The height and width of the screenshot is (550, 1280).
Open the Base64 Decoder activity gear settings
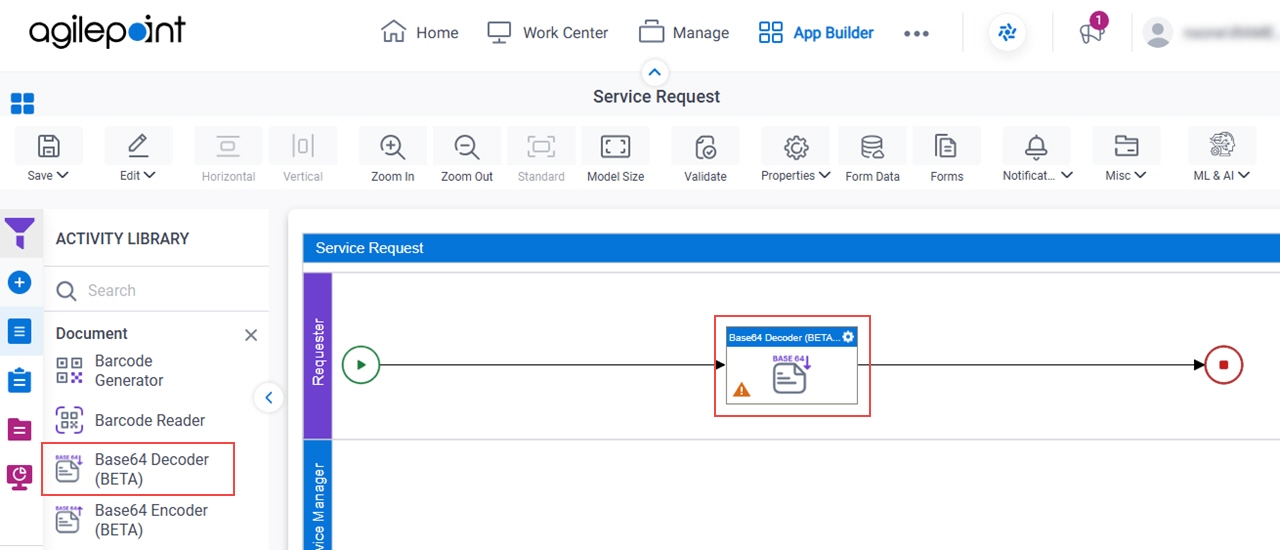848,337
